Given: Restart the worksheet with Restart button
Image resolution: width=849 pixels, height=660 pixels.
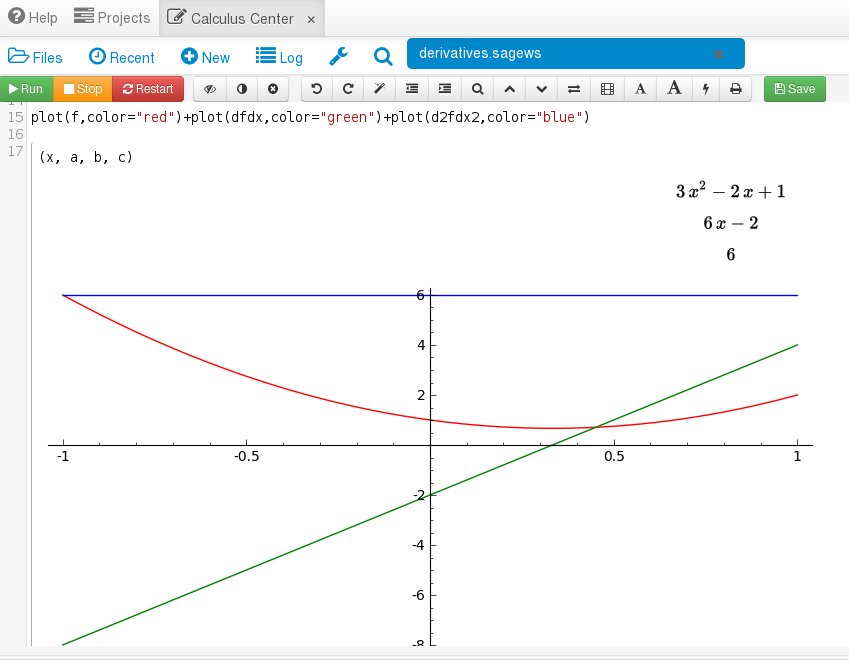Looking at the screenshot, I should click(x=148, y=89).
